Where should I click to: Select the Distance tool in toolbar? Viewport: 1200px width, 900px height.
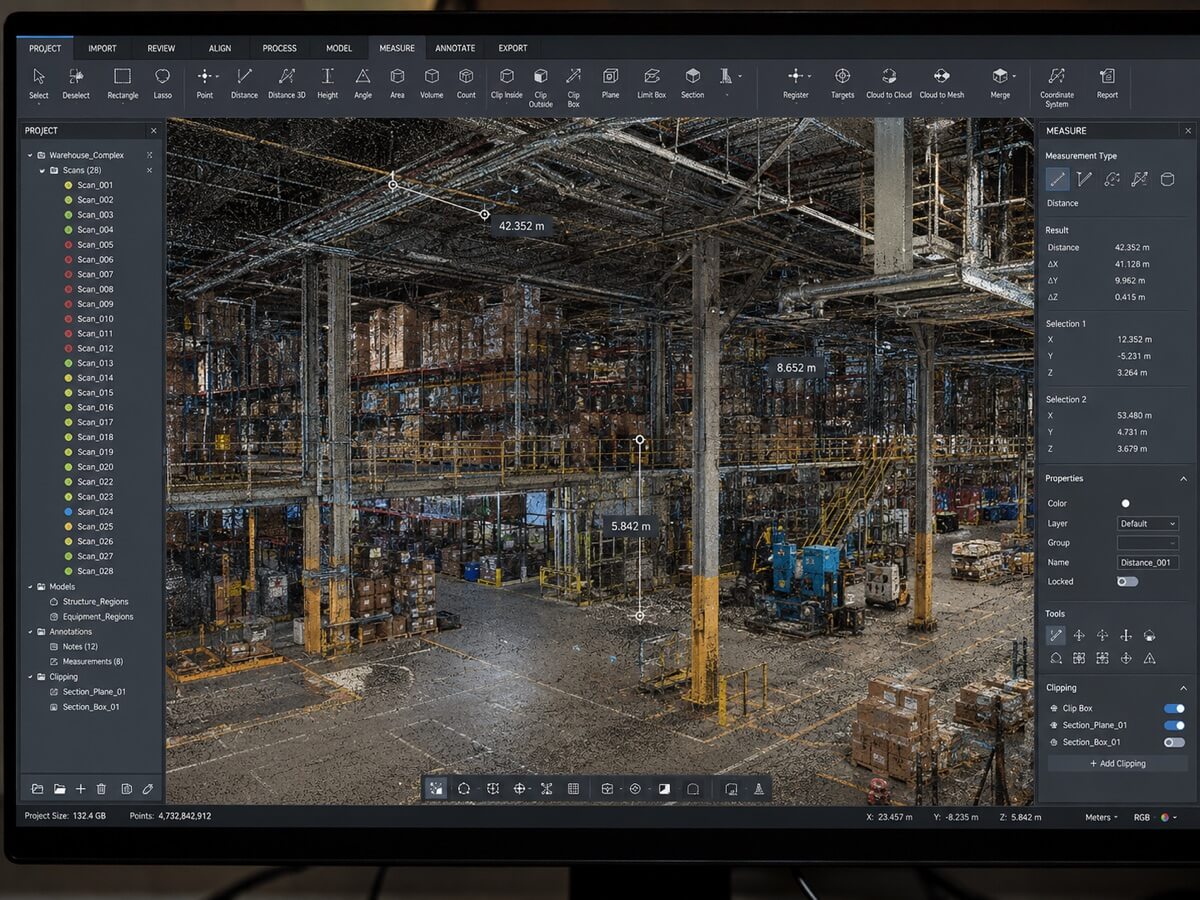(244, 84)
